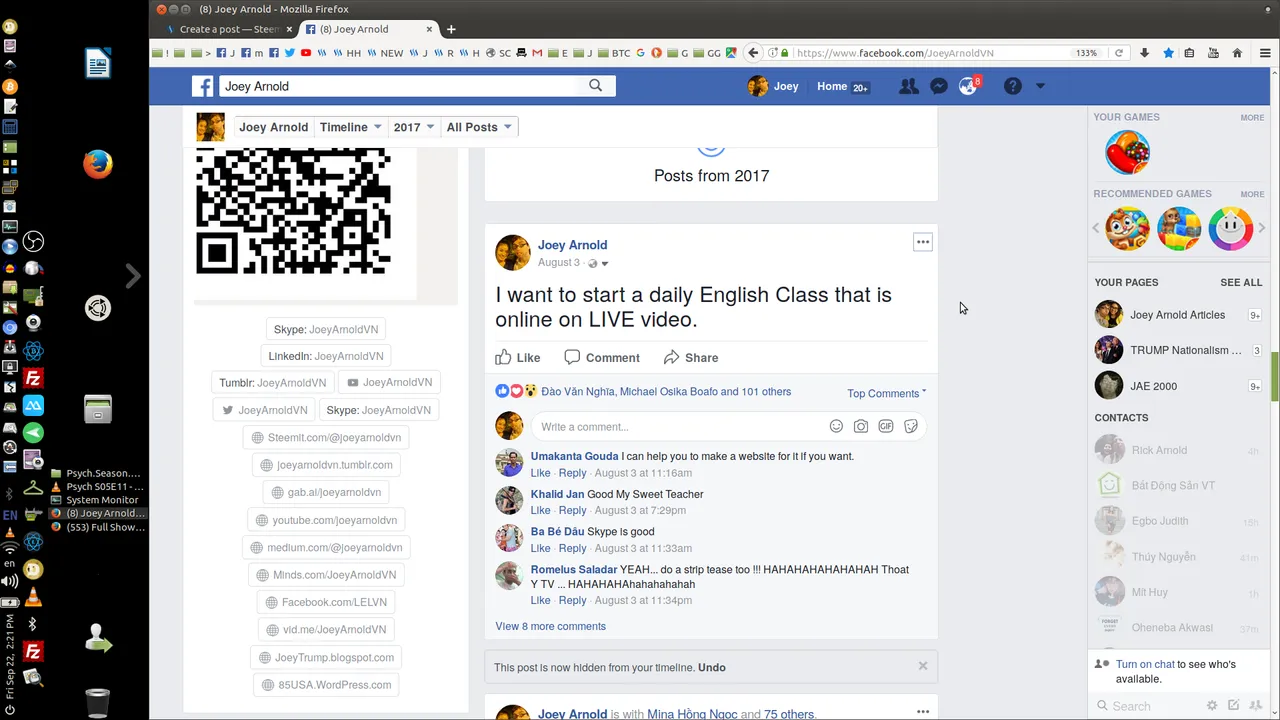Click Undo for the hidden post notice
Screen dimensions: 1280x720
712,667
